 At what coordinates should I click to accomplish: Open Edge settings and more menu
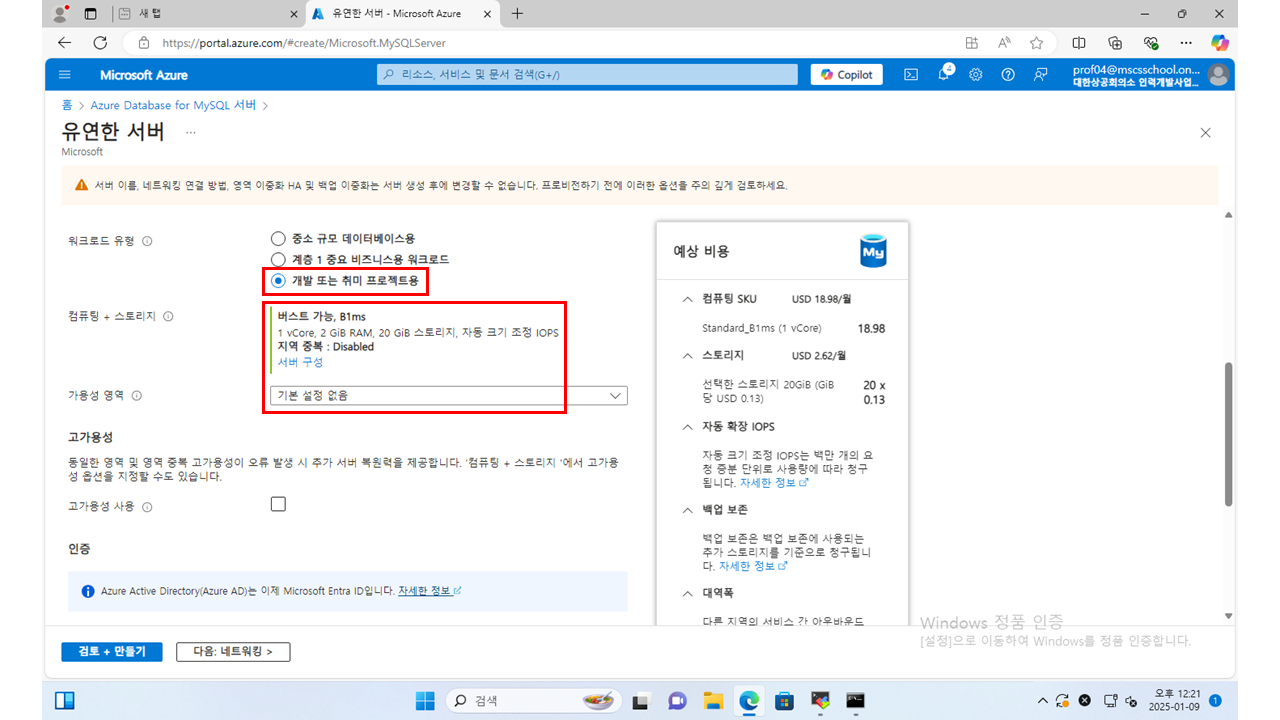click(1186, 43)
